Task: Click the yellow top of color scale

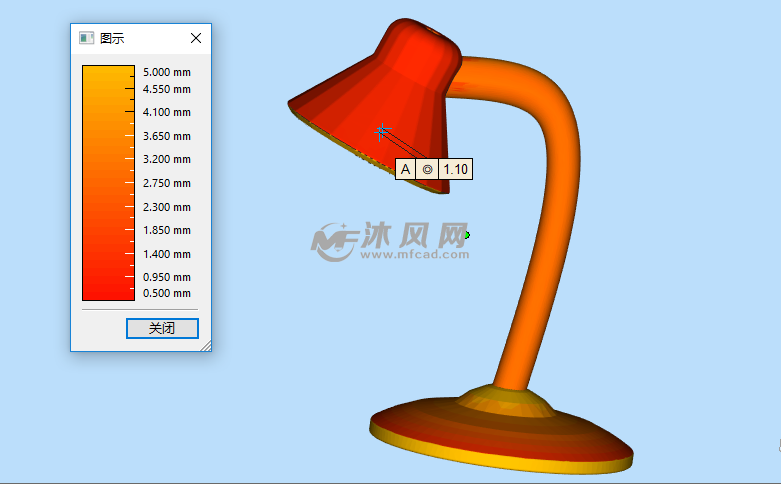Action: [x=108, y=73]
